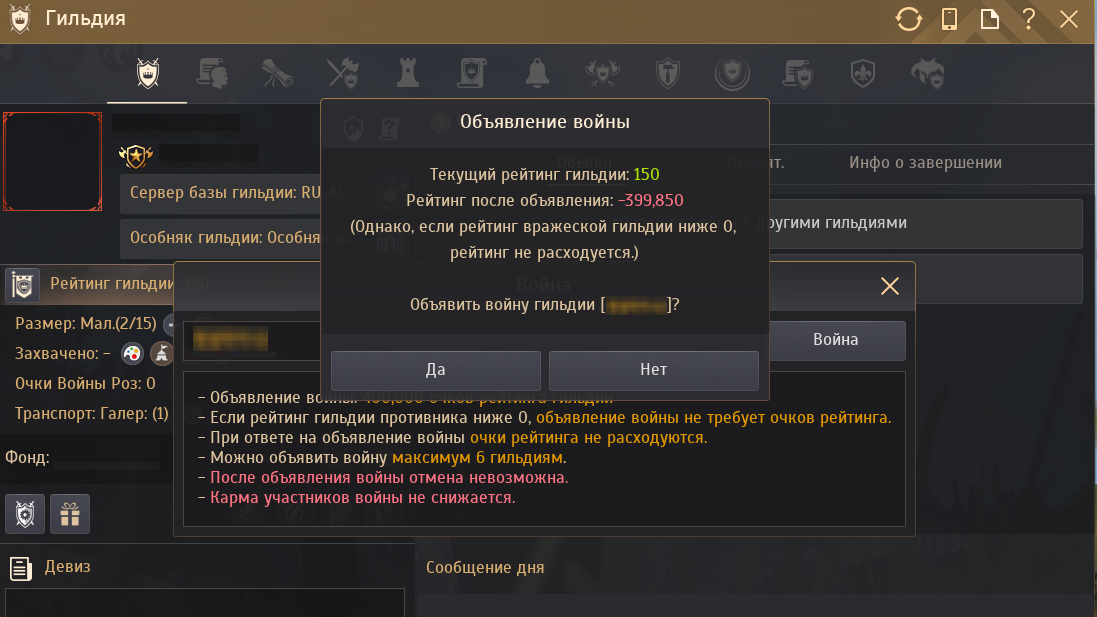Click the Девиз text box
This screenshot has width=1097, height=617.
pyautogui.click(x=205, y=602)
